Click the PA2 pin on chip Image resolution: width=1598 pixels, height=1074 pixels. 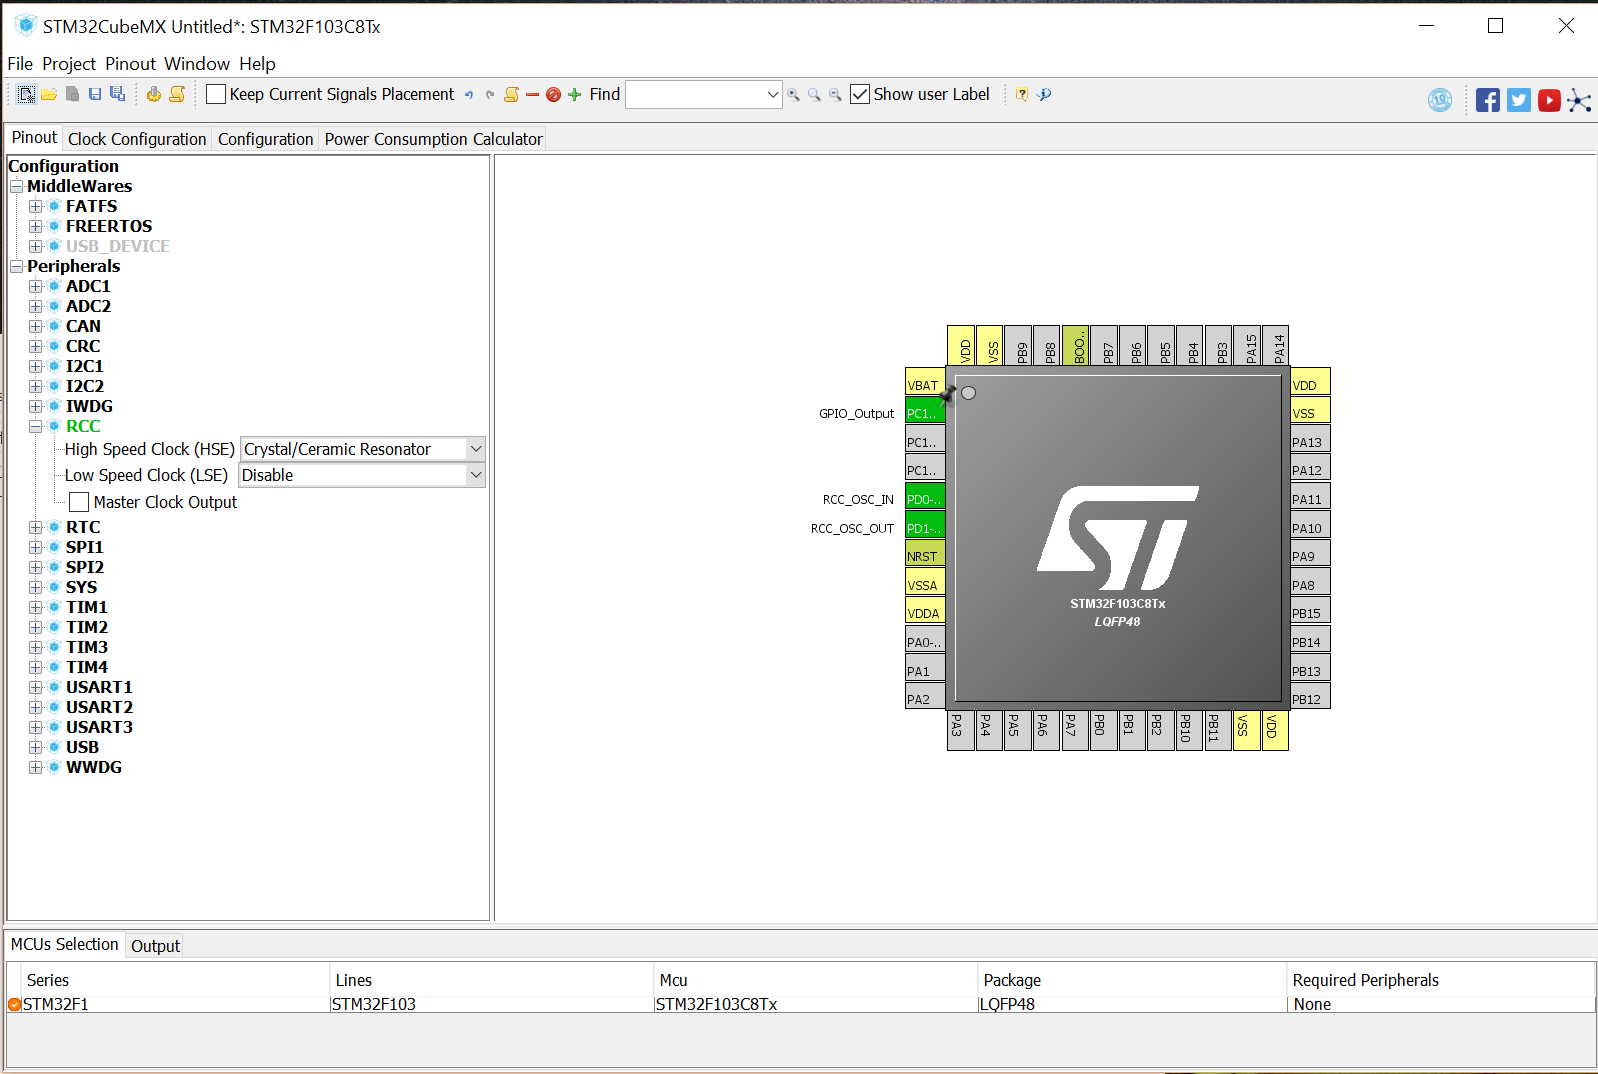pyautogui.click(x=924, y=698)
